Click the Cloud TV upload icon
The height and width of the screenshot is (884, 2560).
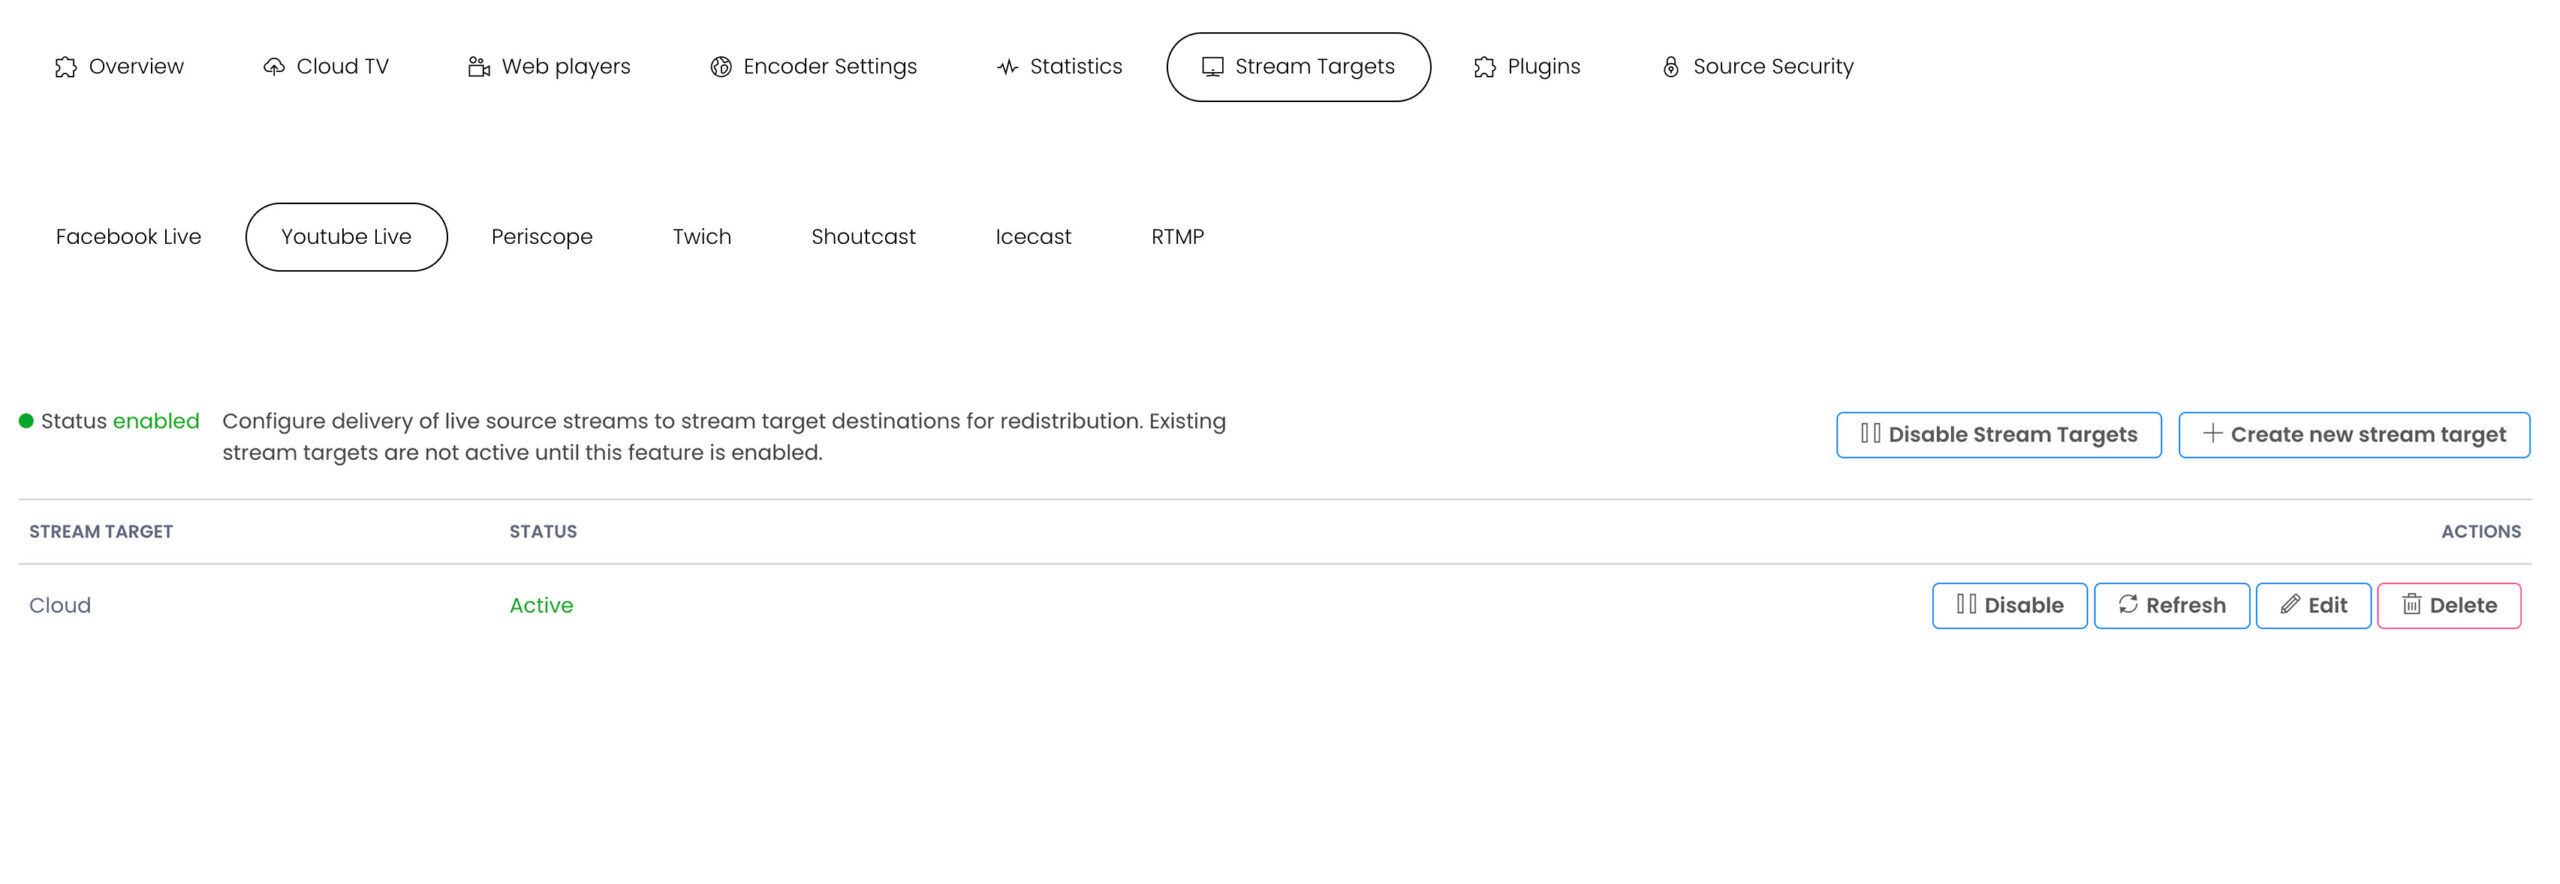274,67
